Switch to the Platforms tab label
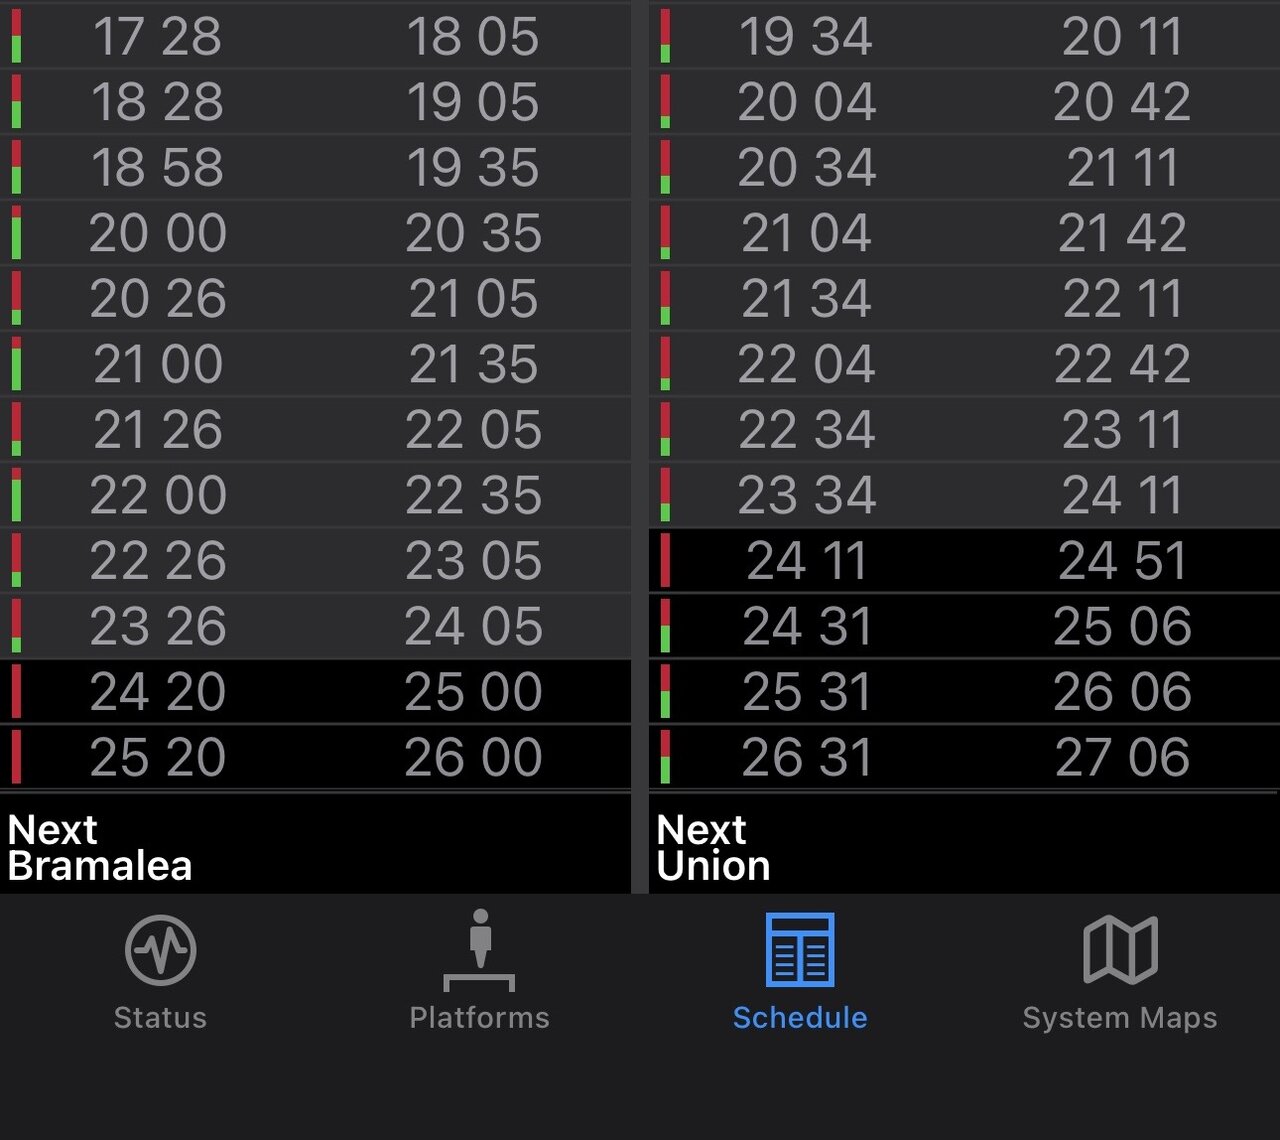 (480, 1018)
